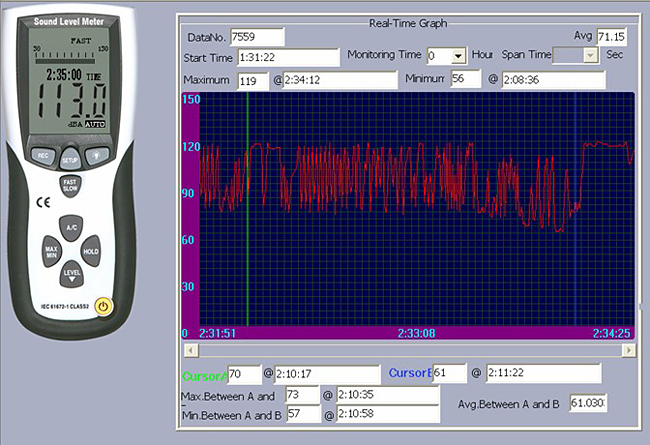
Task: Click the yellow power button
Action: click(x=102, y=308)
